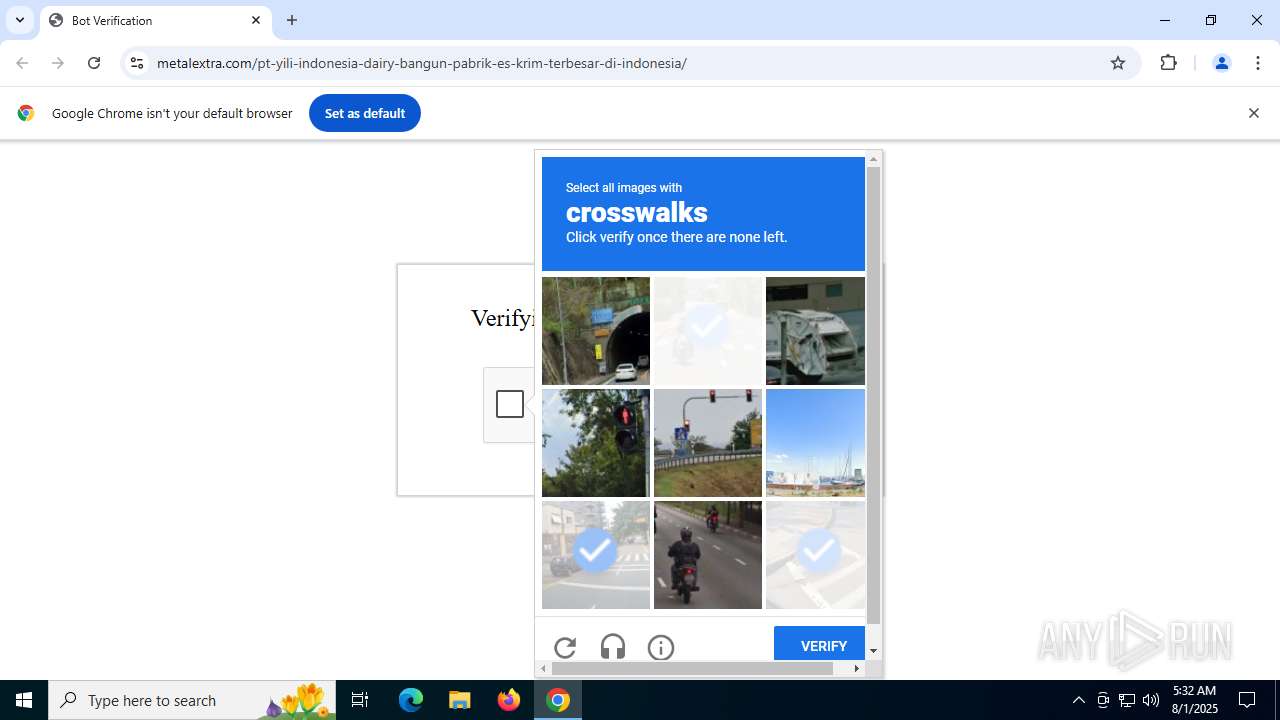The width and height of the screenshot is (1280, 720).
Task: Select the red traffic light among trees tile
Action: (596, 443)
